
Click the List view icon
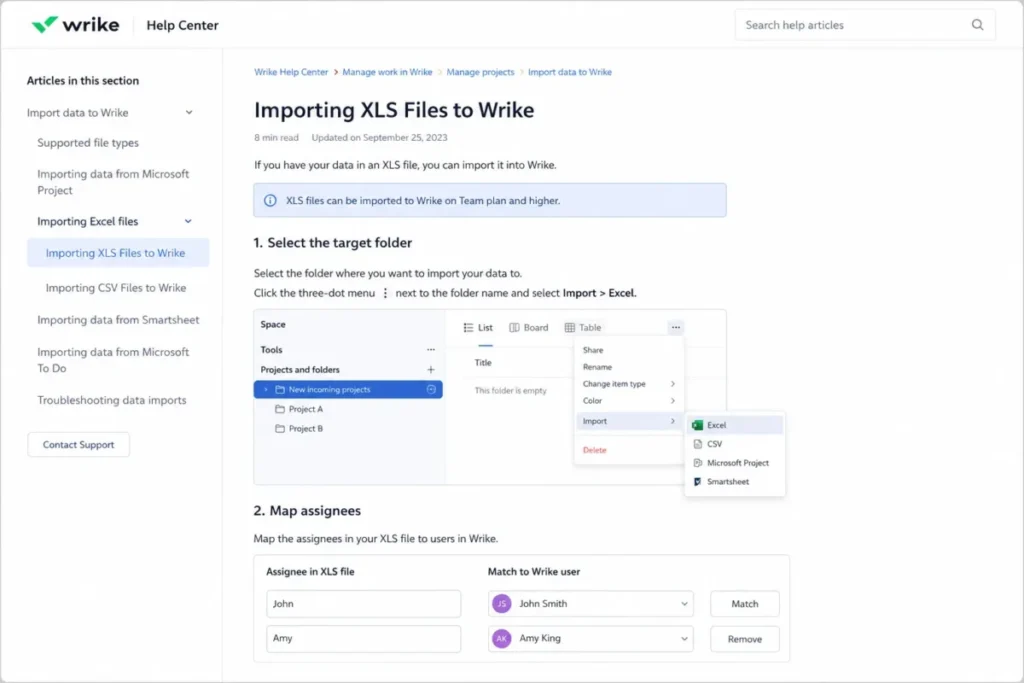[468, 328]
